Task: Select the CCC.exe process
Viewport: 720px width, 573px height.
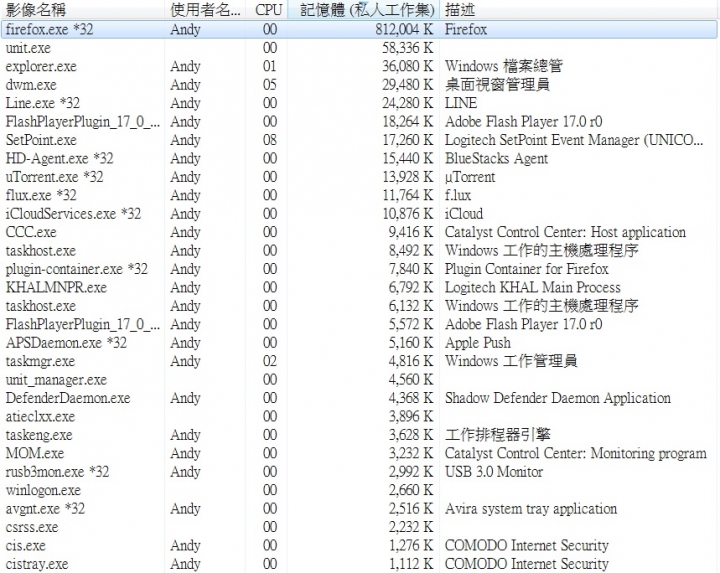Action: pyautogui.click(x=359, y=232)
